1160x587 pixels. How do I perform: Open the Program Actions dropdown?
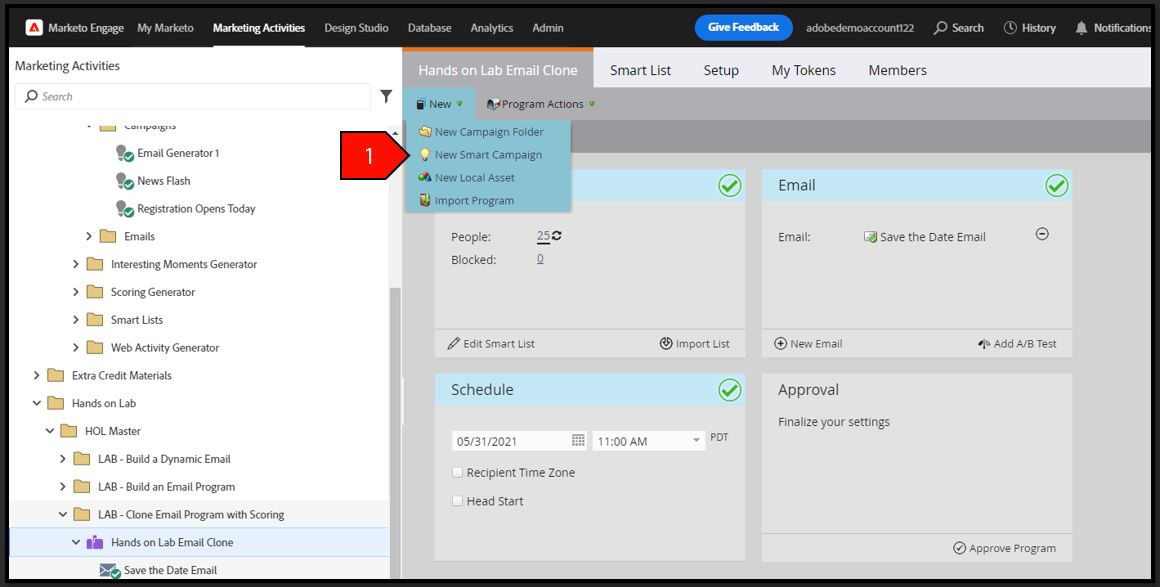click(541, 104)
